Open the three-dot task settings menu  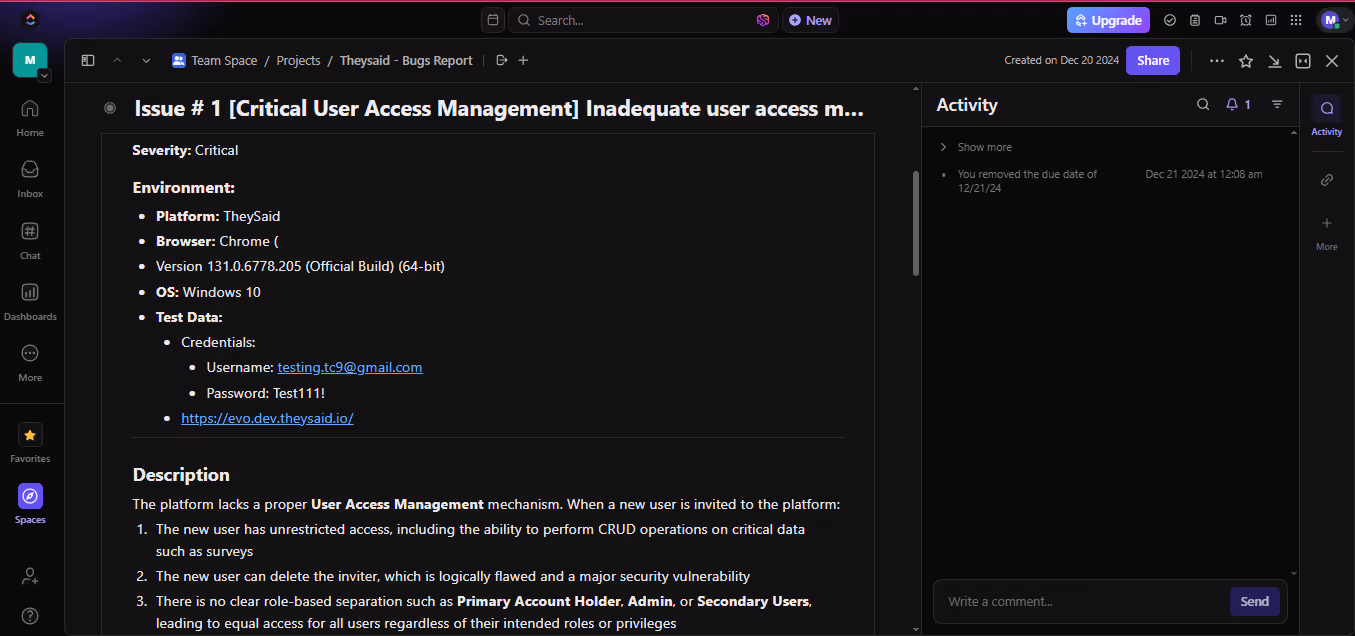(x=1216, y=61)
